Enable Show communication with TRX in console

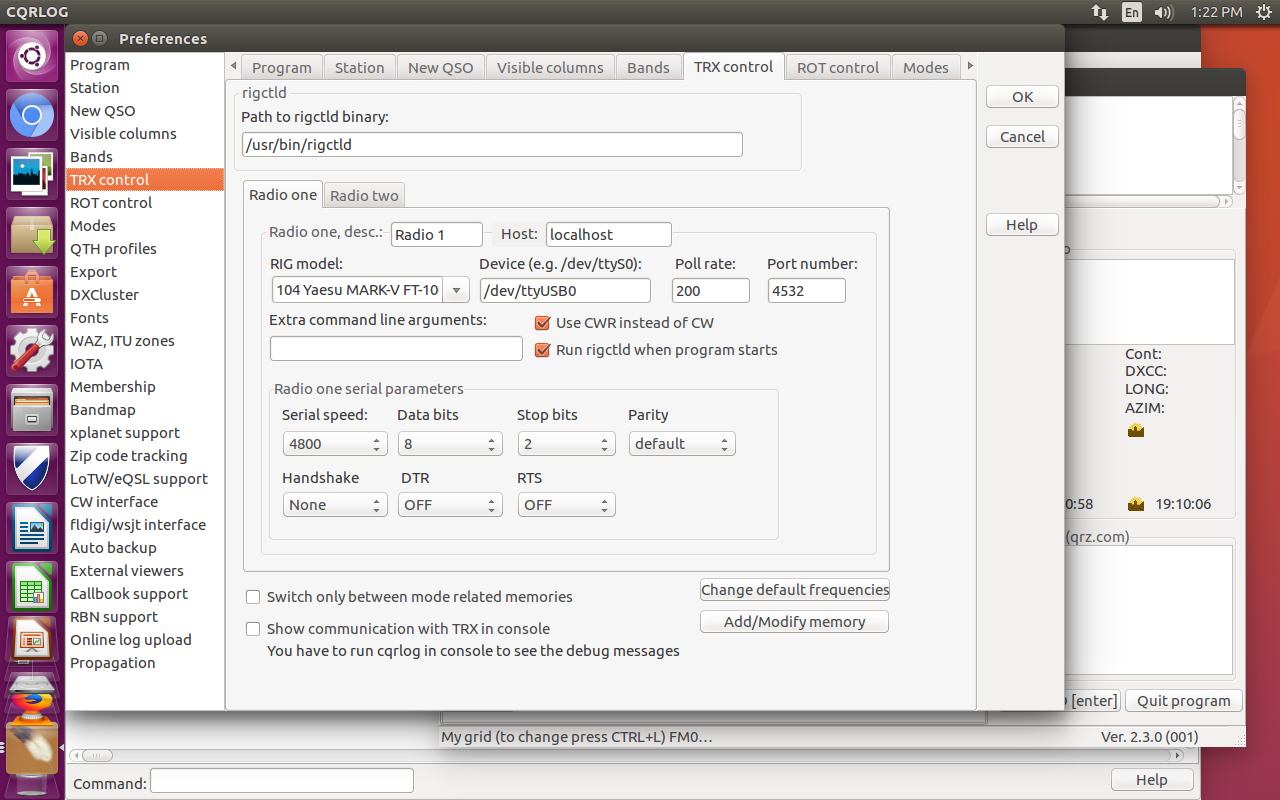[253, 629]
